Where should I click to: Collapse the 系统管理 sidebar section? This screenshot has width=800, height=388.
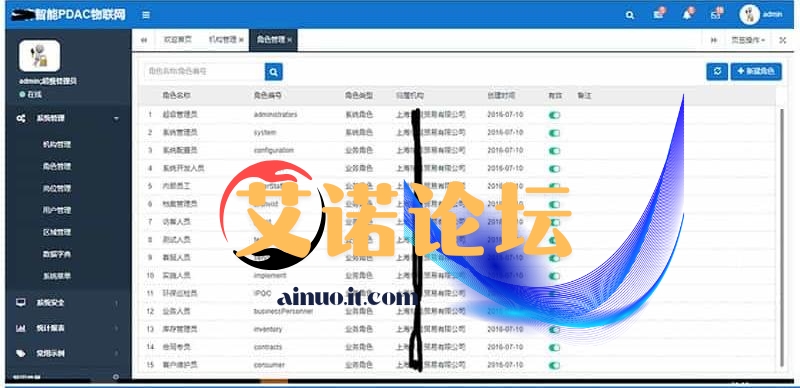[x=68, y=118]
